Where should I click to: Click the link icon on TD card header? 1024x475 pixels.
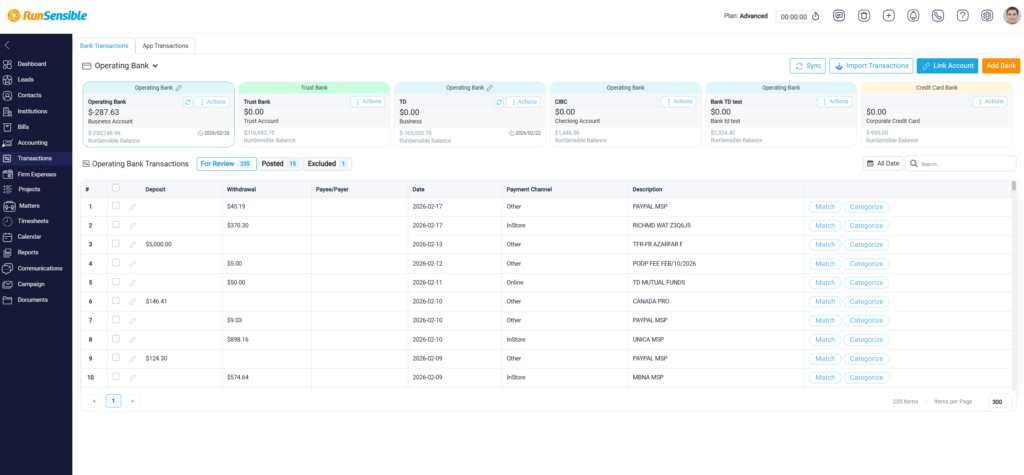pyautogui.click(x=490, y=88)
